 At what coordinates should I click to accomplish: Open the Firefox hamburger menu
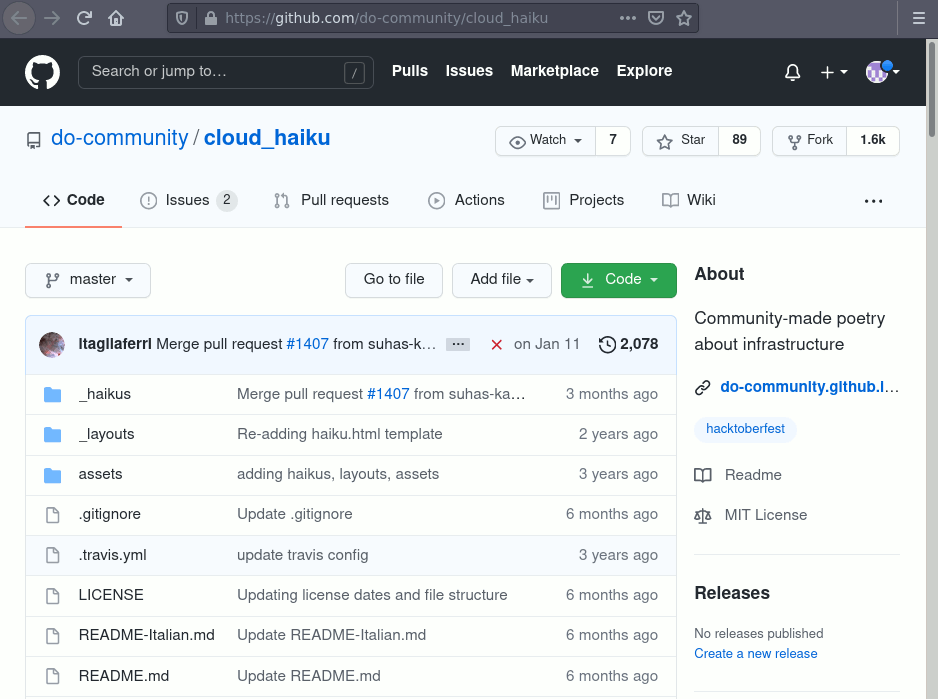tap(918, 18)
